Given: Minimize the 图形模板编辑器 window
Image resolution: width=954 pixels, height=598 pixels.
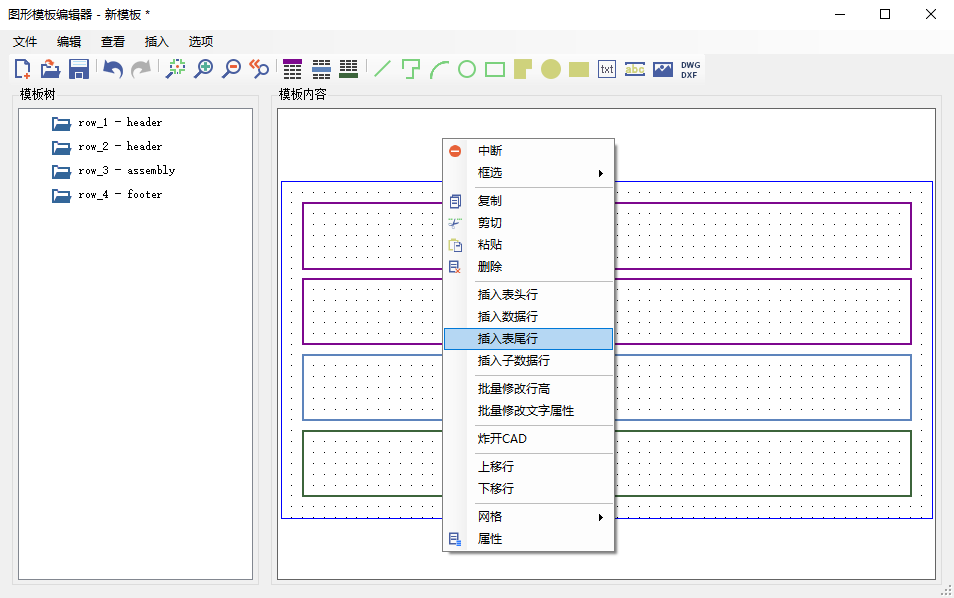Looking at the screenshot, I should (x=840, y=14).
